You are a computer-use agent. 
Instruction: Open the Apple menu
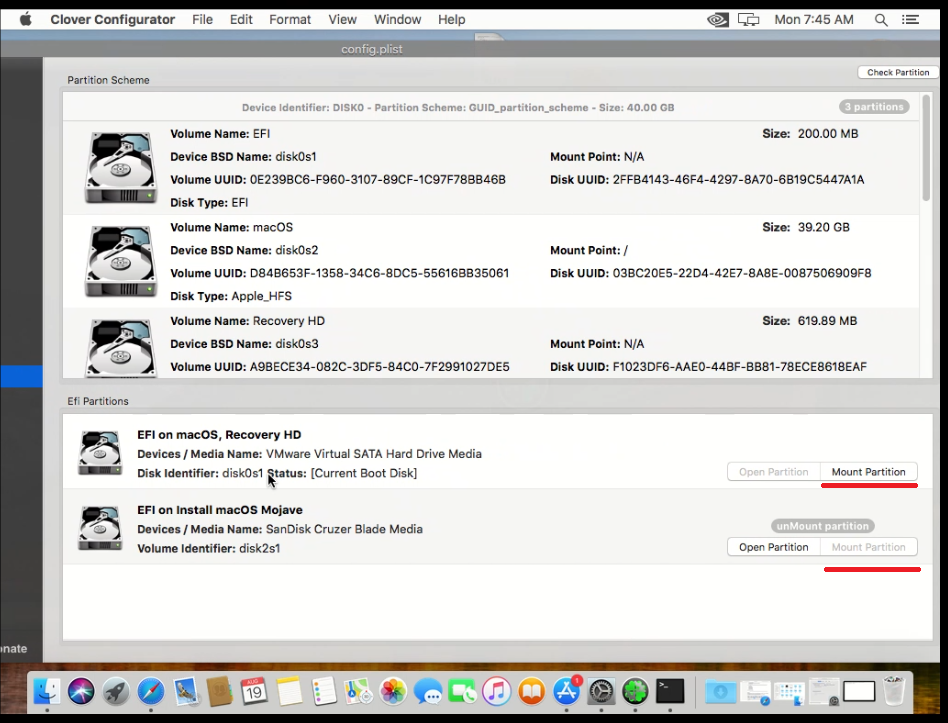click(25, 19)
